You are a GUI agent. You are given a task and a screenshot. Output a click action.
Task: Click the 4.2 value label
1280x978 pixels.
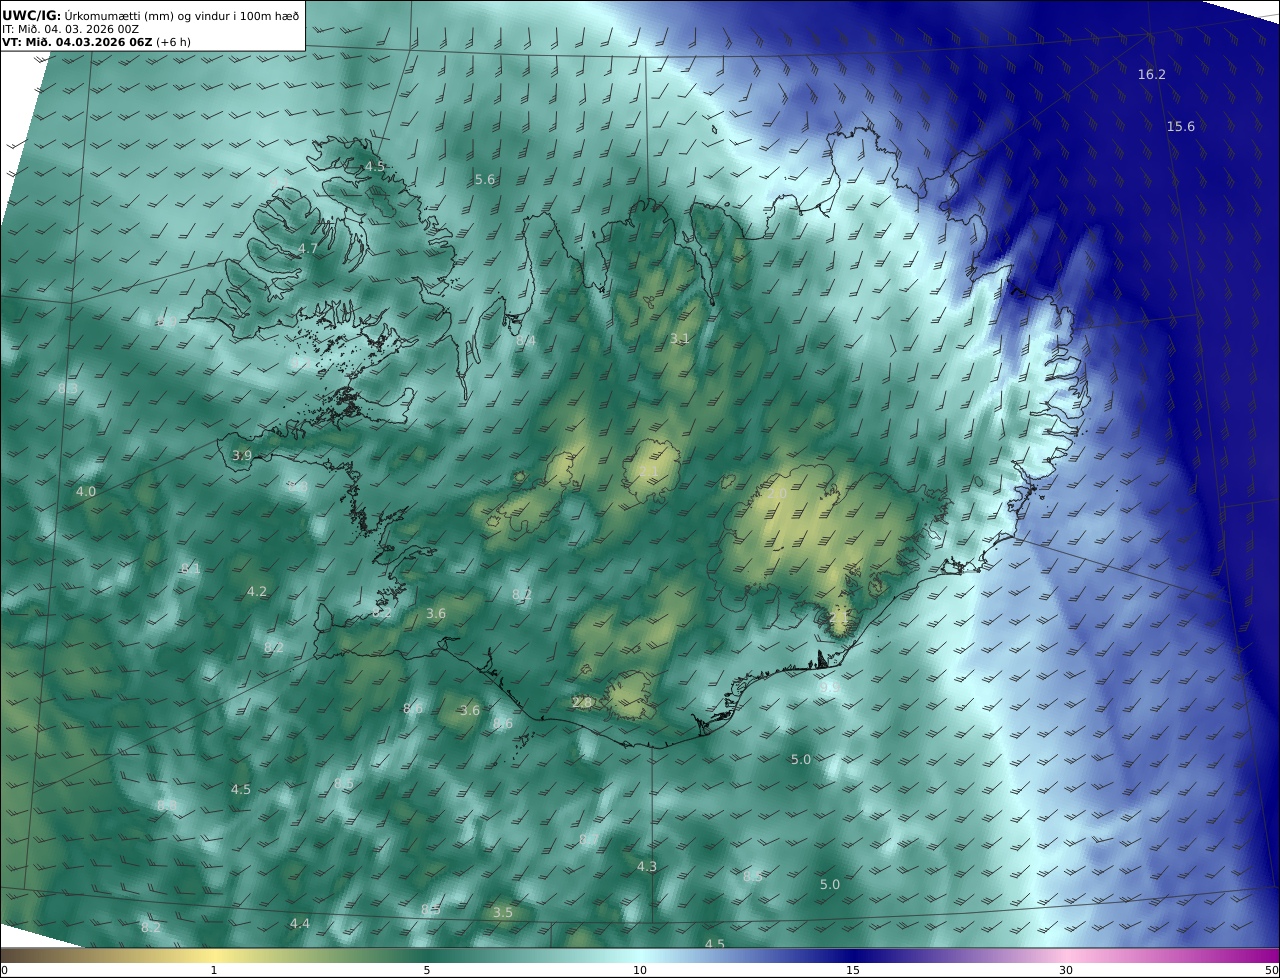pos(257,591)
